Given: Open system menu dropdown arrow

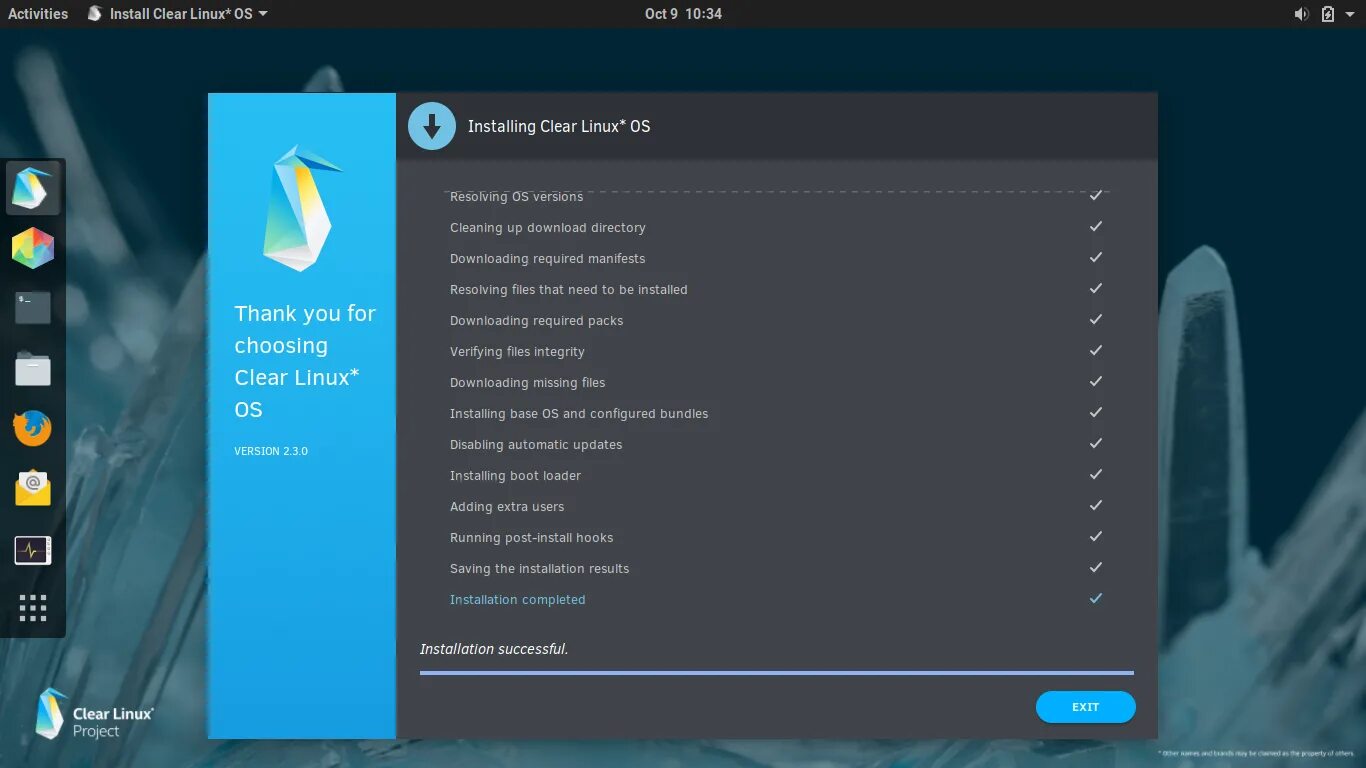Looking at the screenshot, I should (x=1352, y=14).
